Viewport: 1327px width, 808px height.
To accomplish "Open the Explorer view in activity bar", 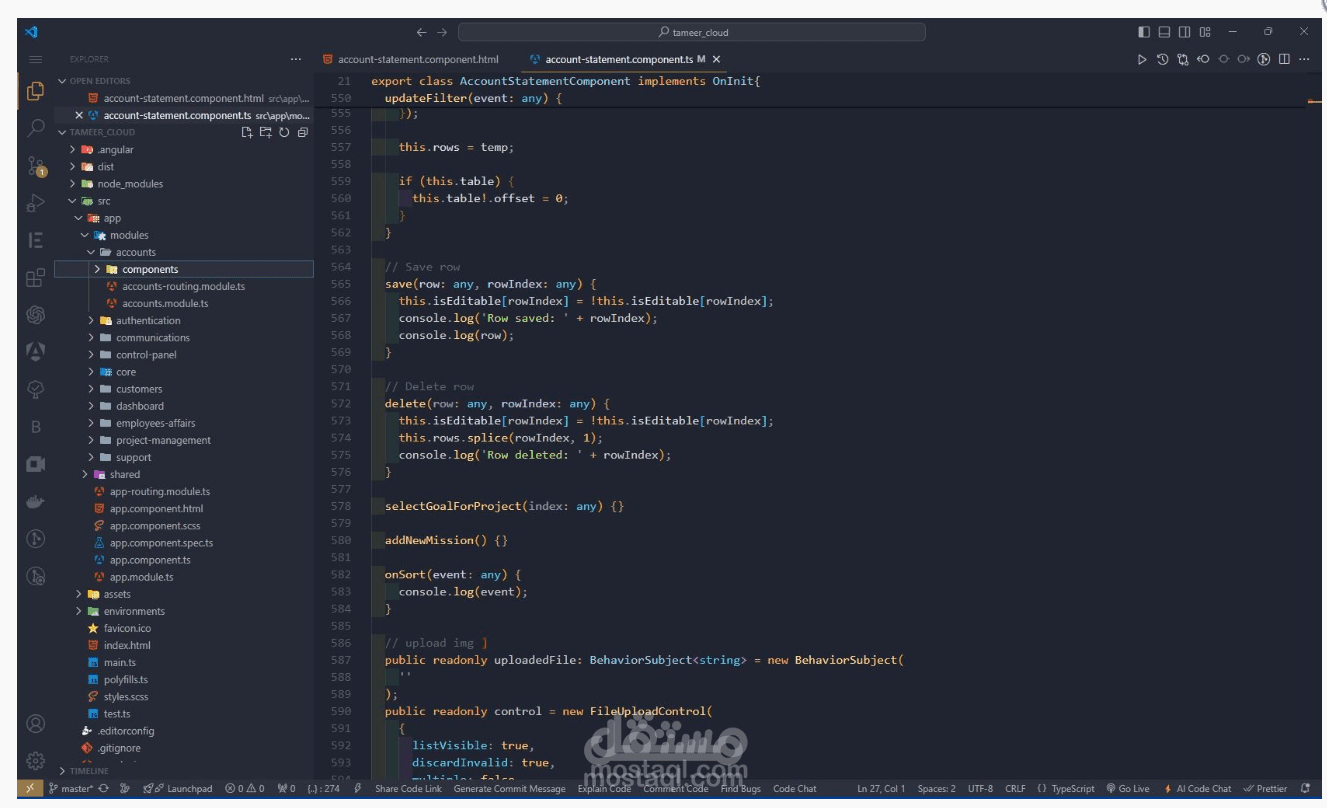I will pos(35,91).
